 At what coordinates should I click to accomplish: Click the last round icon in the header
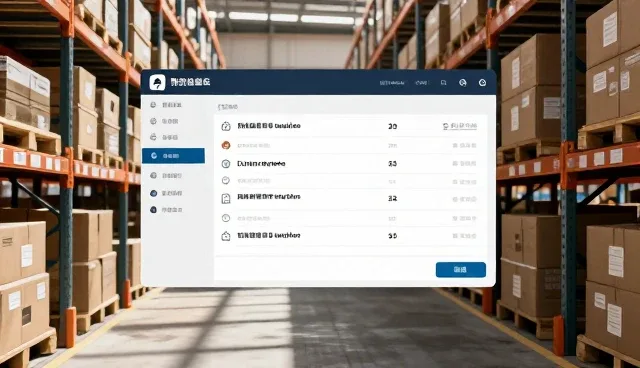pyautogui.click(x=482, y=83)
